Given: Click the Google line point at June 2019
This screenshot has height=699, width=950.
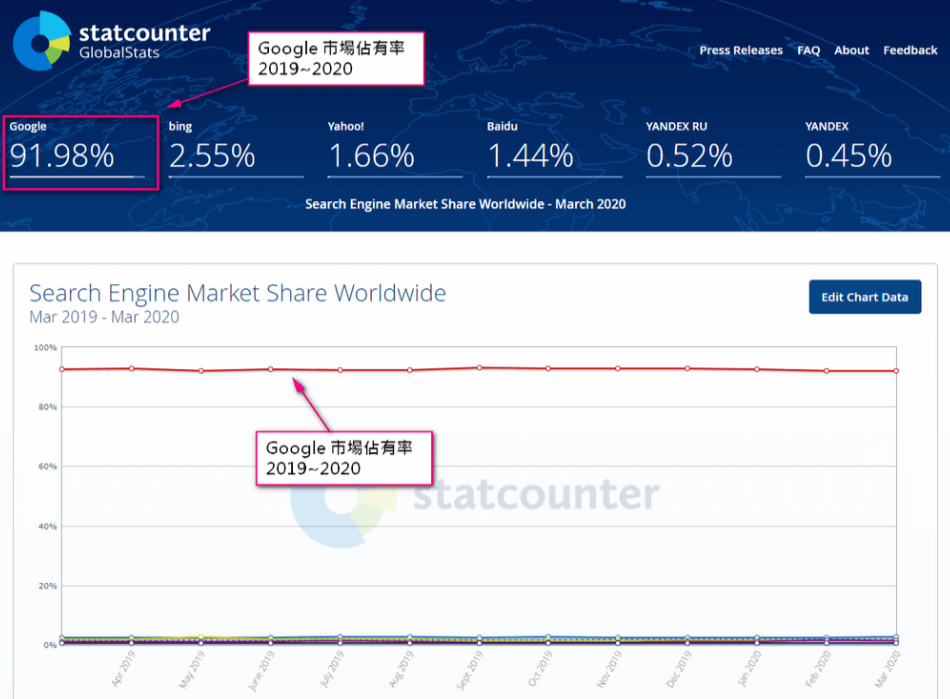Looking at the screenshot, I should pos(271,369).
